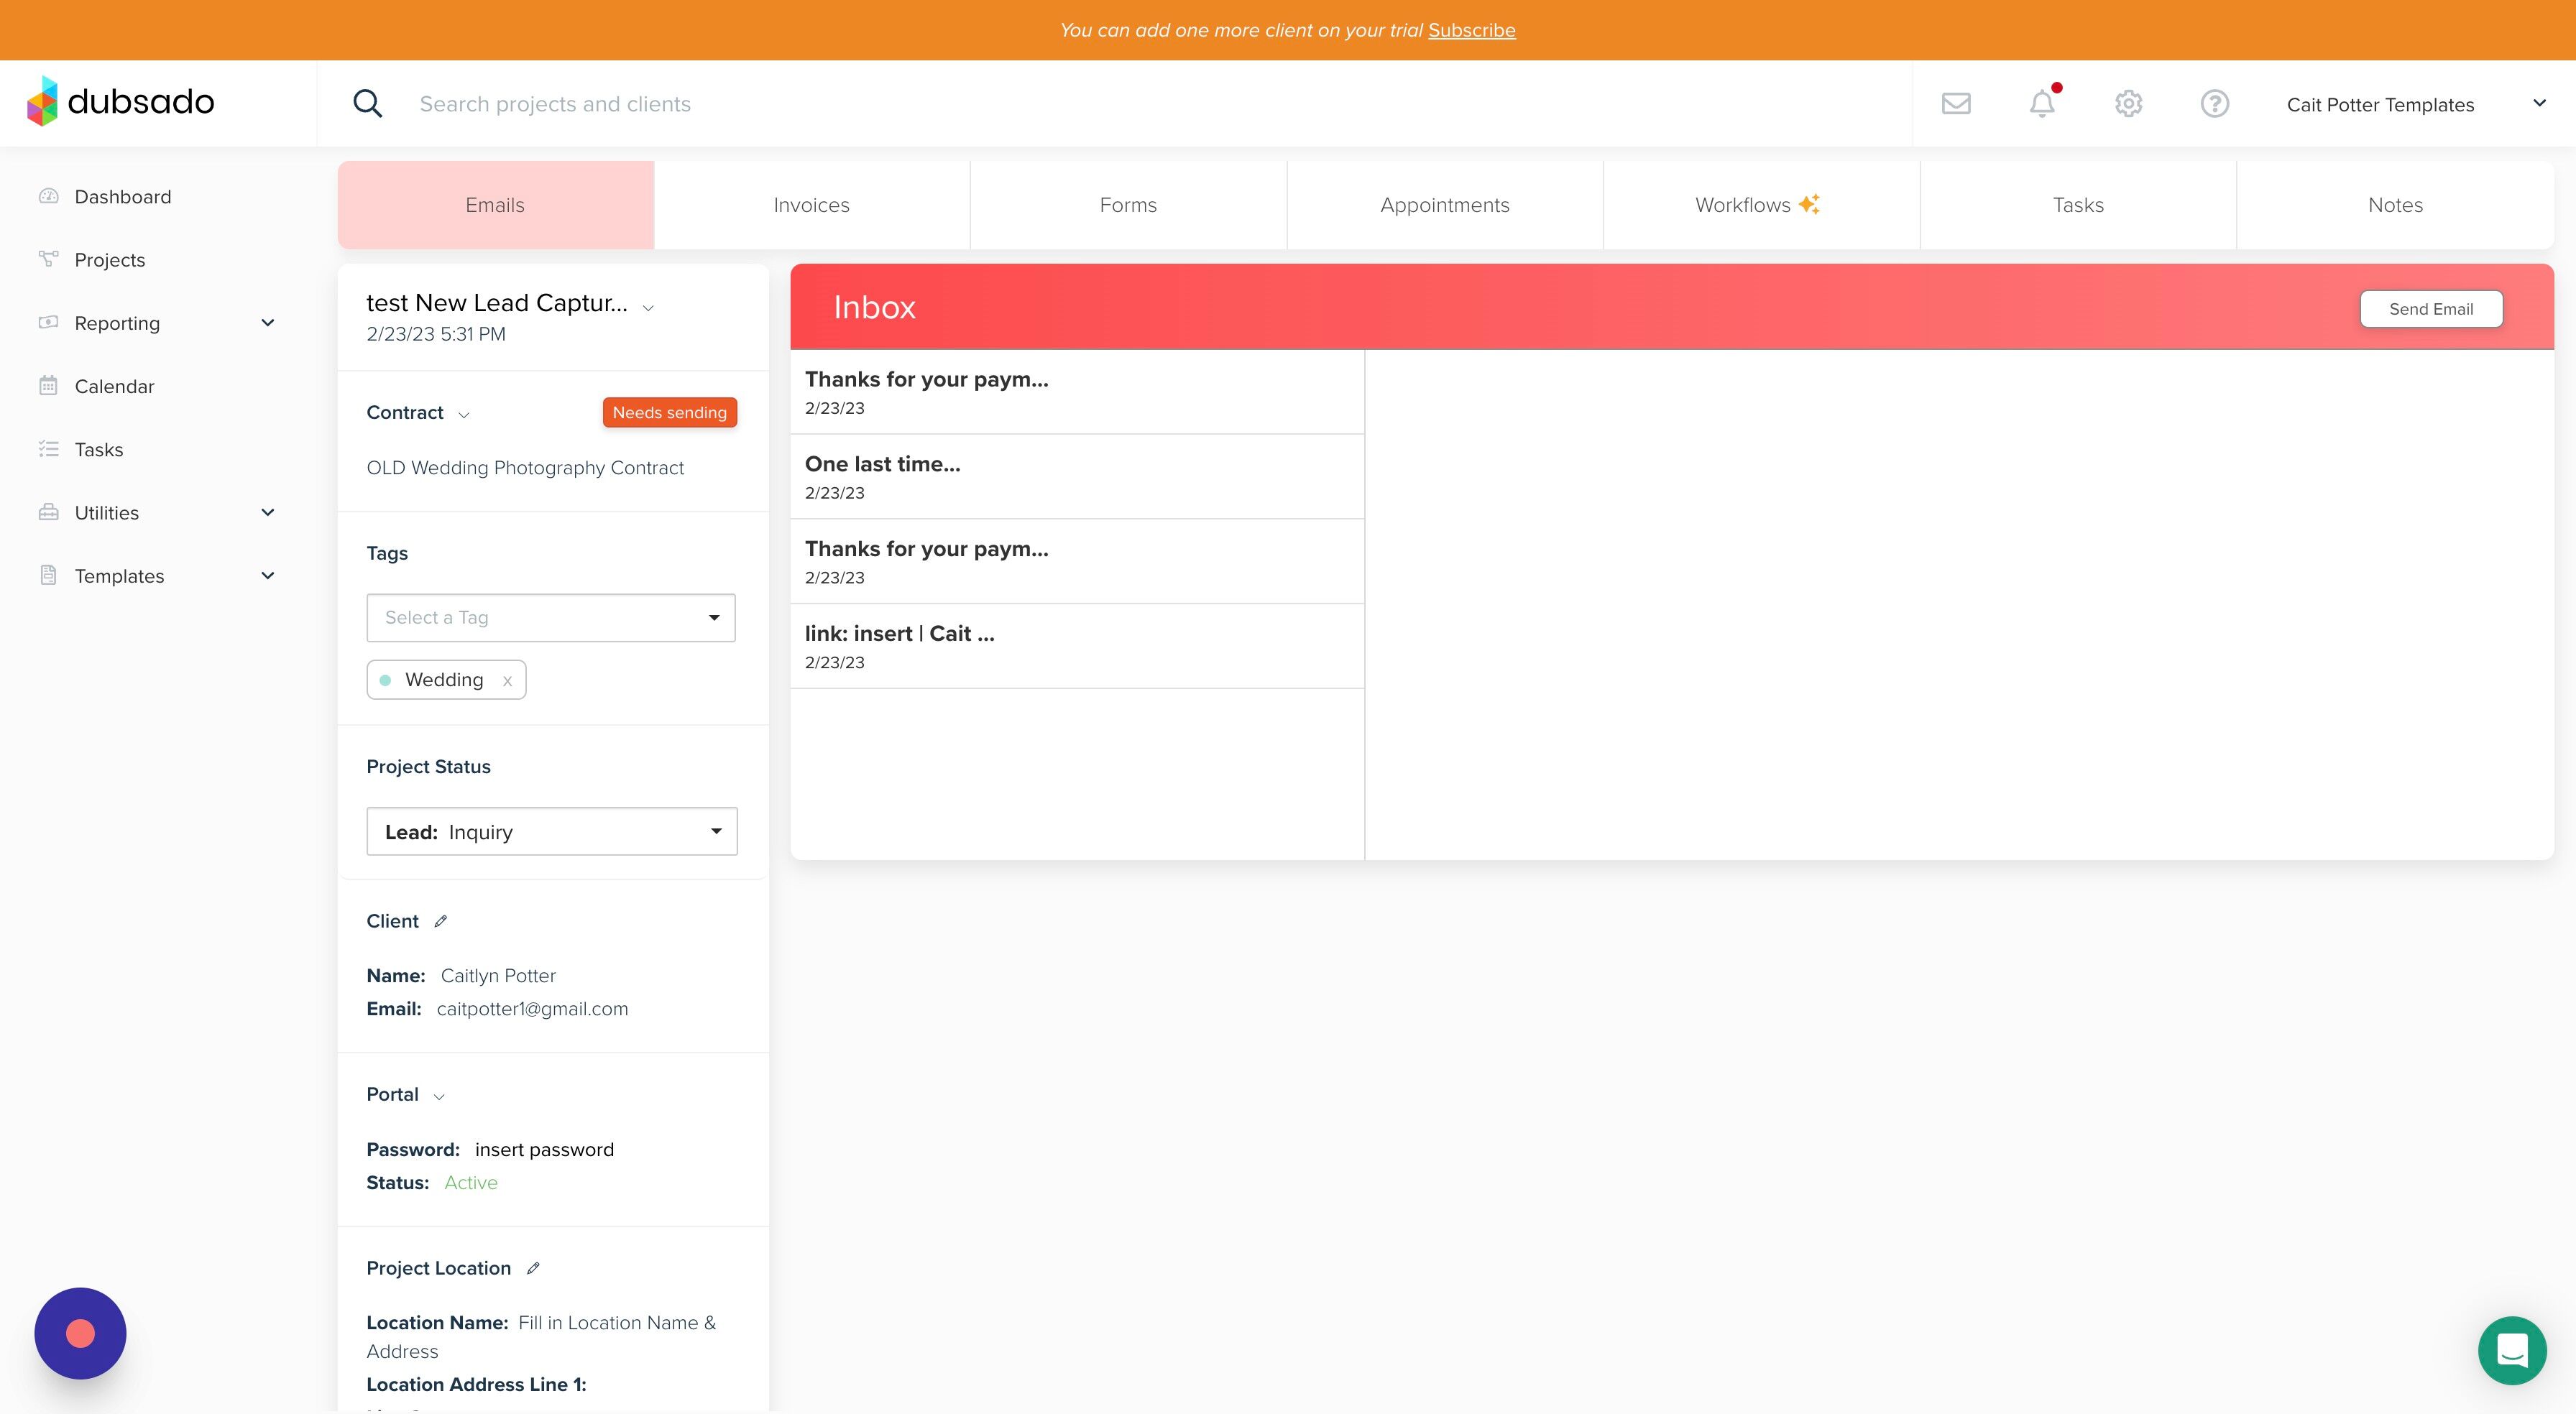Open the green chat support bubble
Image resolution: width=2576 pixels, height=1414 pixels.
(x=2511, y=1350)
